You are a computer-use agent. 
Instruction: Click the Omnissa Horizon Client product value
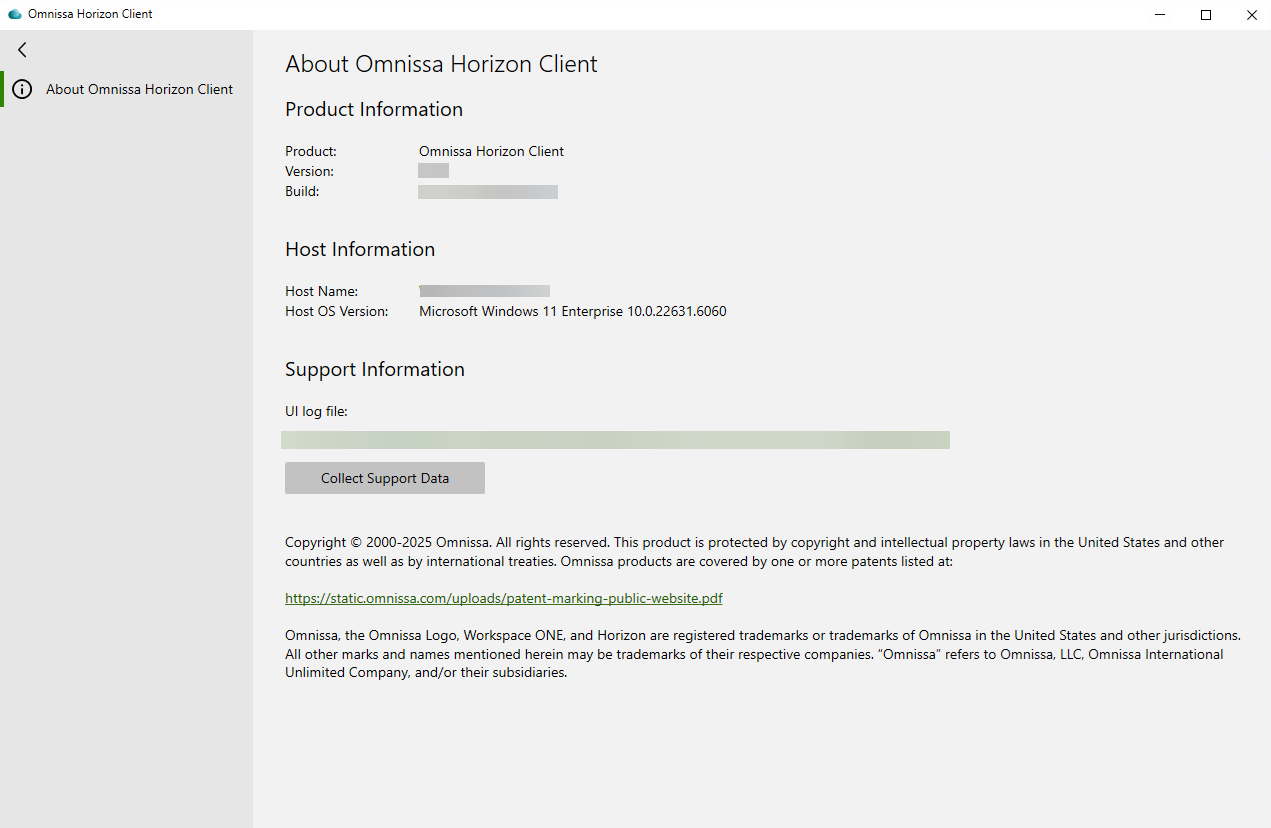point(491,151)
